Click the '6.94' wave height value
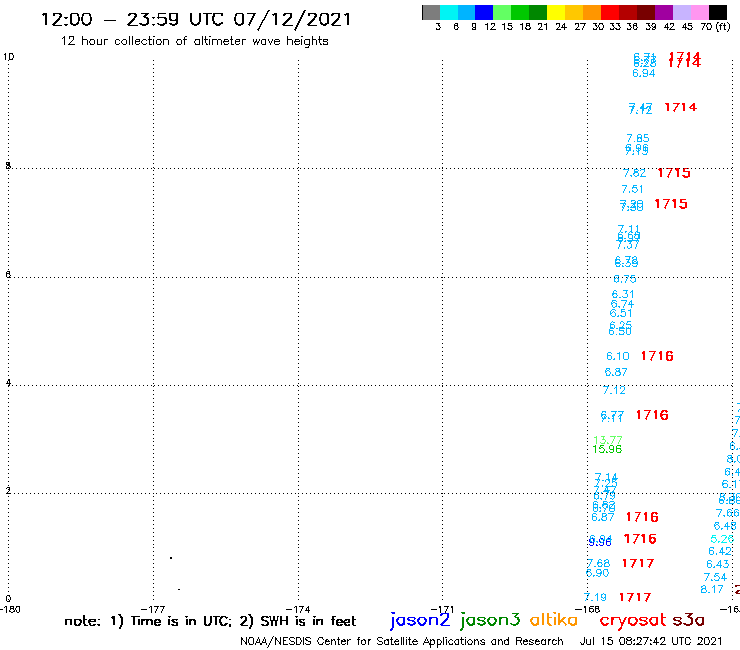This screenshot has width=740, height=650. click(x=644, y=73)
